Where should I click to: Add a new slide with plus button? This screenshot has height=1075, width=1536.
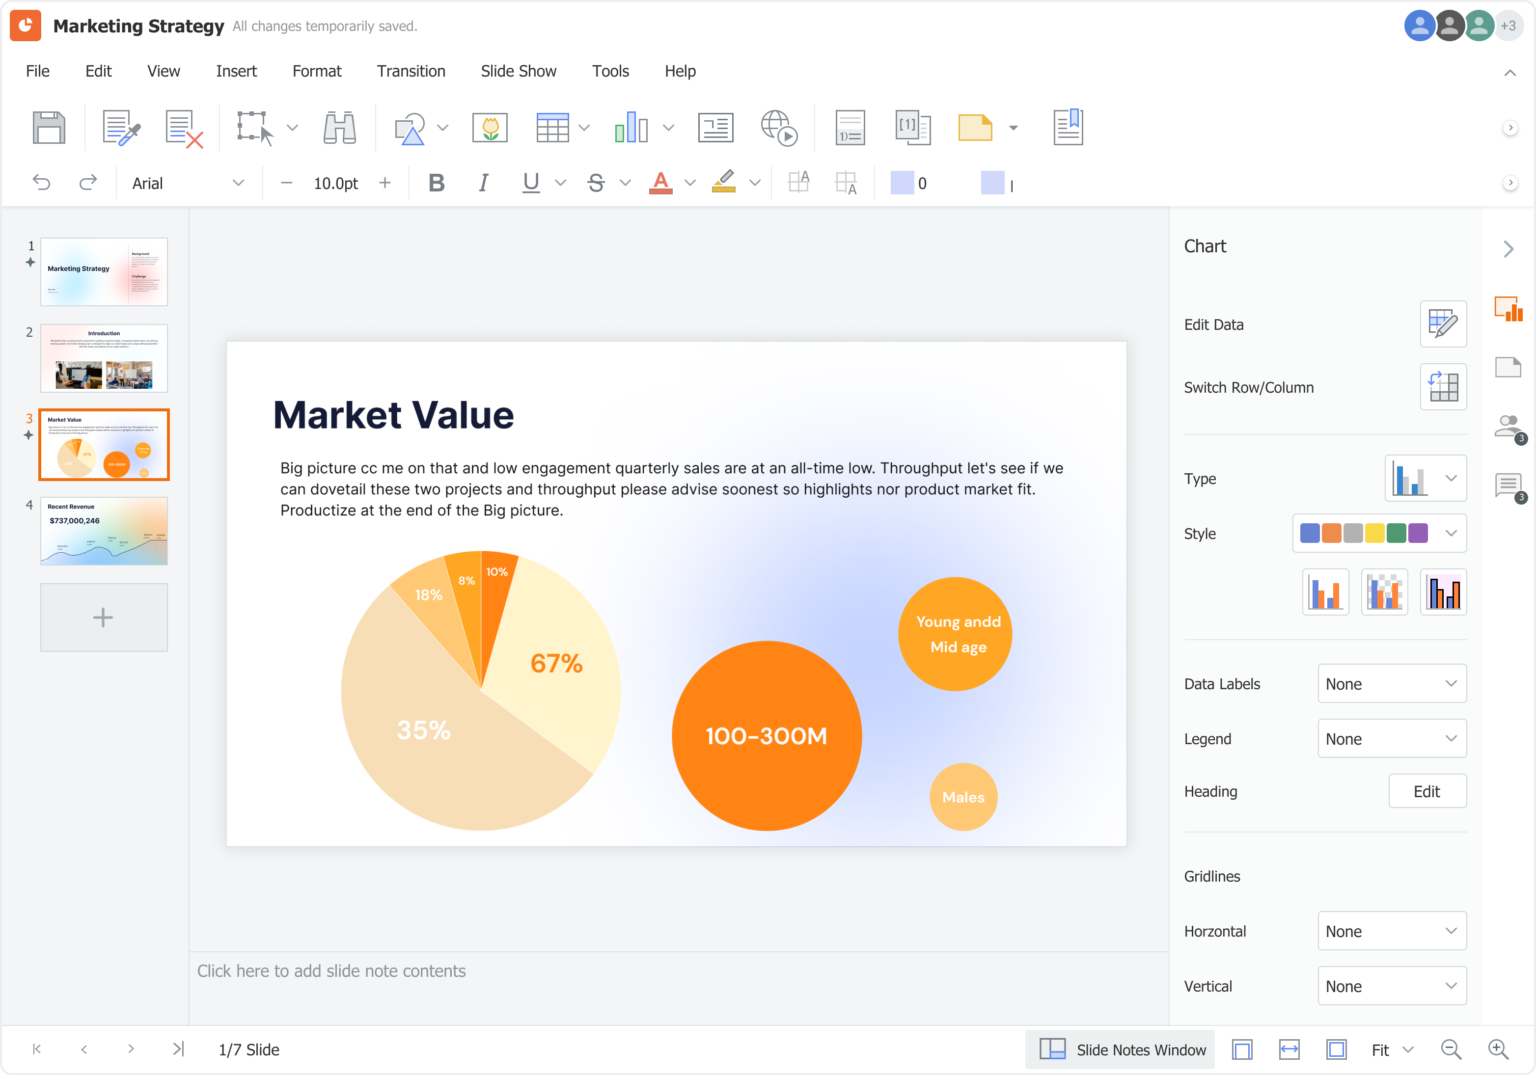pos(103,618)
